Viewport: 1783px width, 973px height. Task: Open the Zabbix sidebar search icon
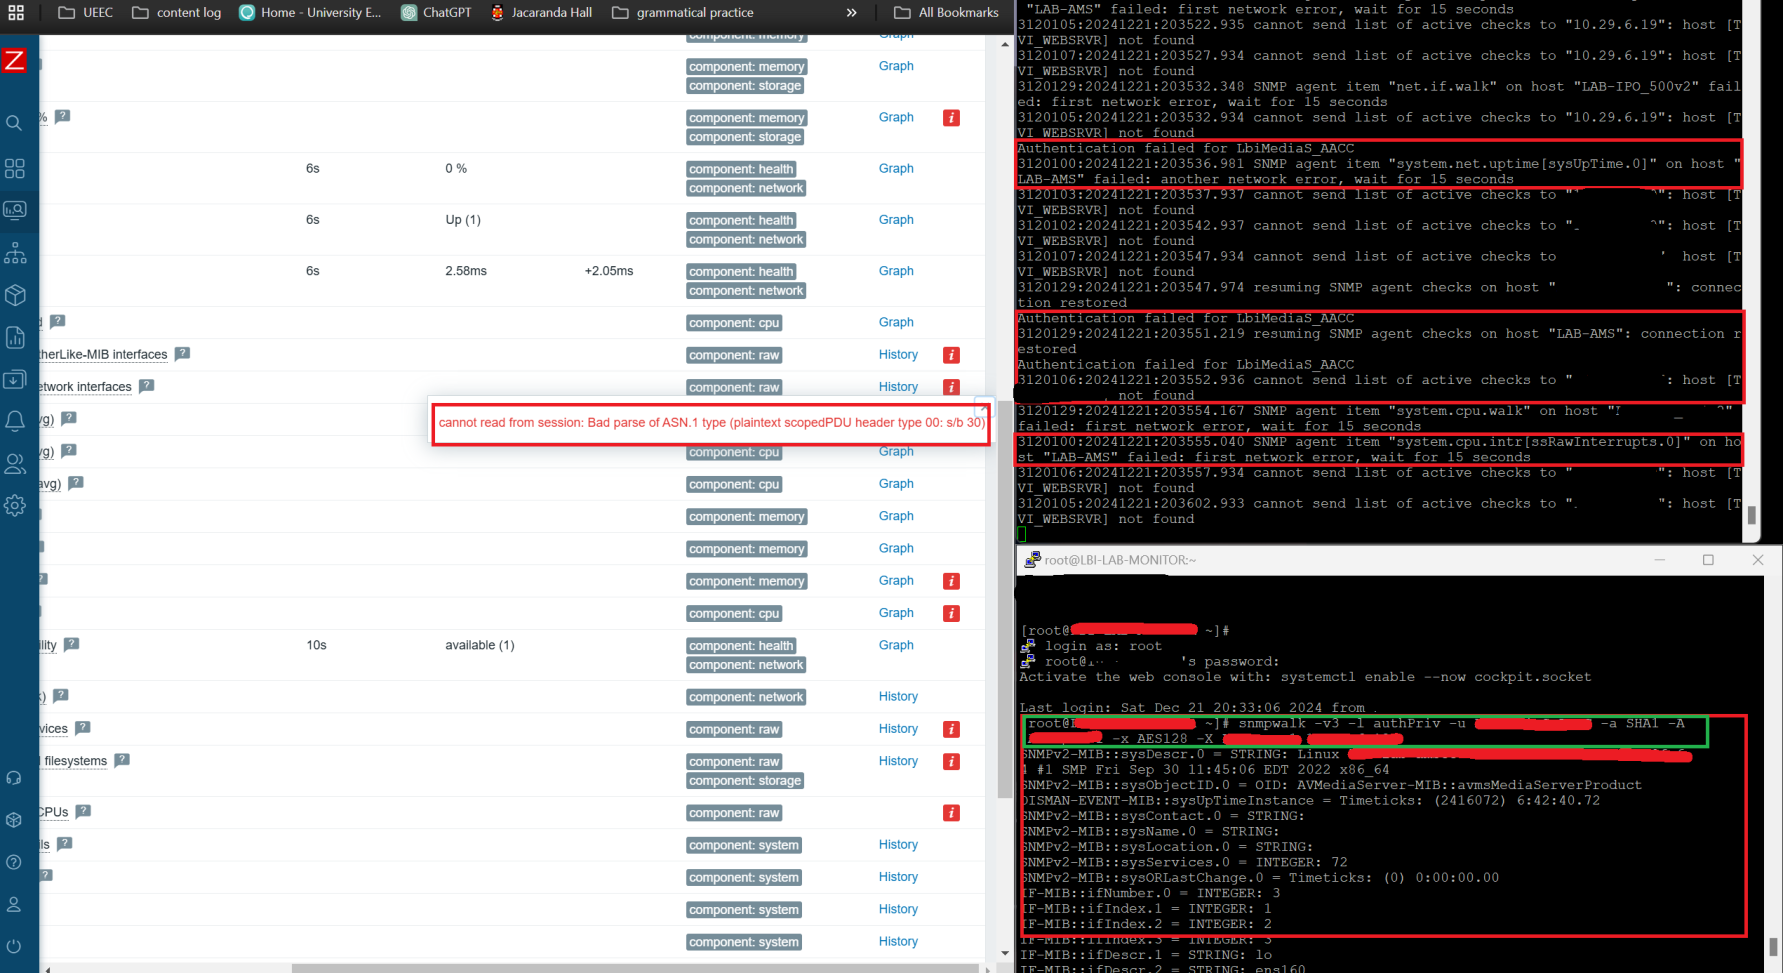pos(14,123)
